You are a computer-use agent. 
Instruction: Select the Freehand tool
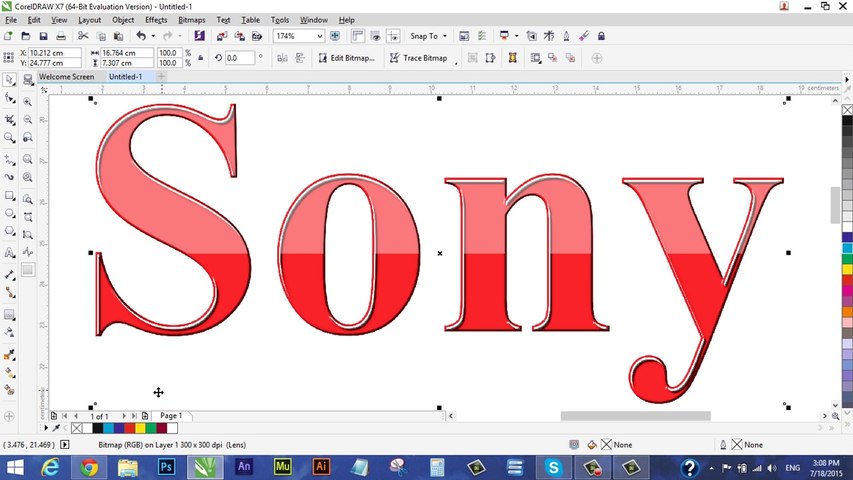9,159
